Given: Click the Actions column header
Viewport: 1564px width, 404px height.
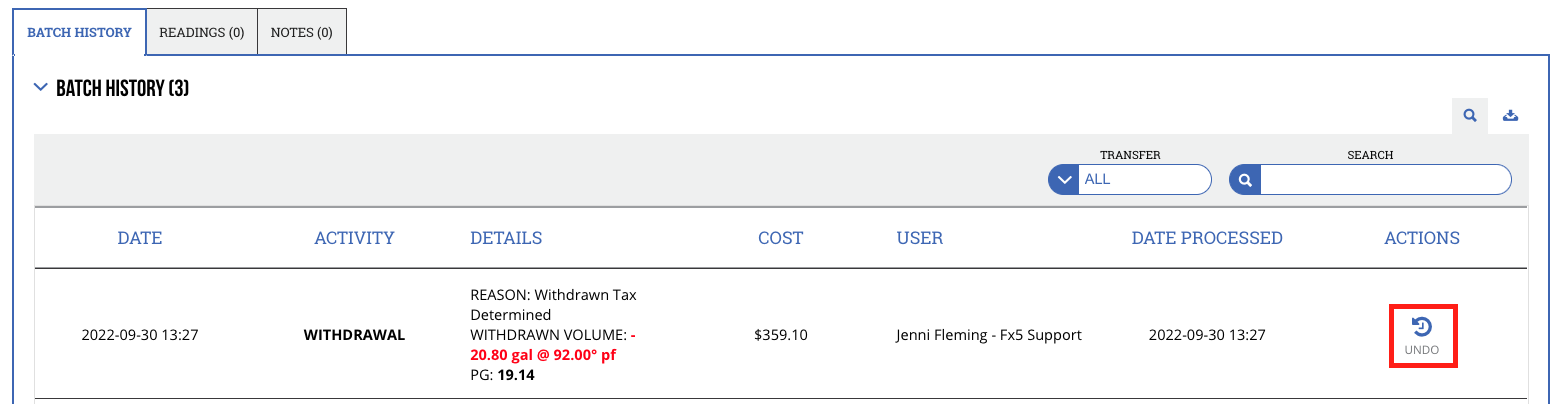Looking at the screenshot, I should [x=1422, y=238].
